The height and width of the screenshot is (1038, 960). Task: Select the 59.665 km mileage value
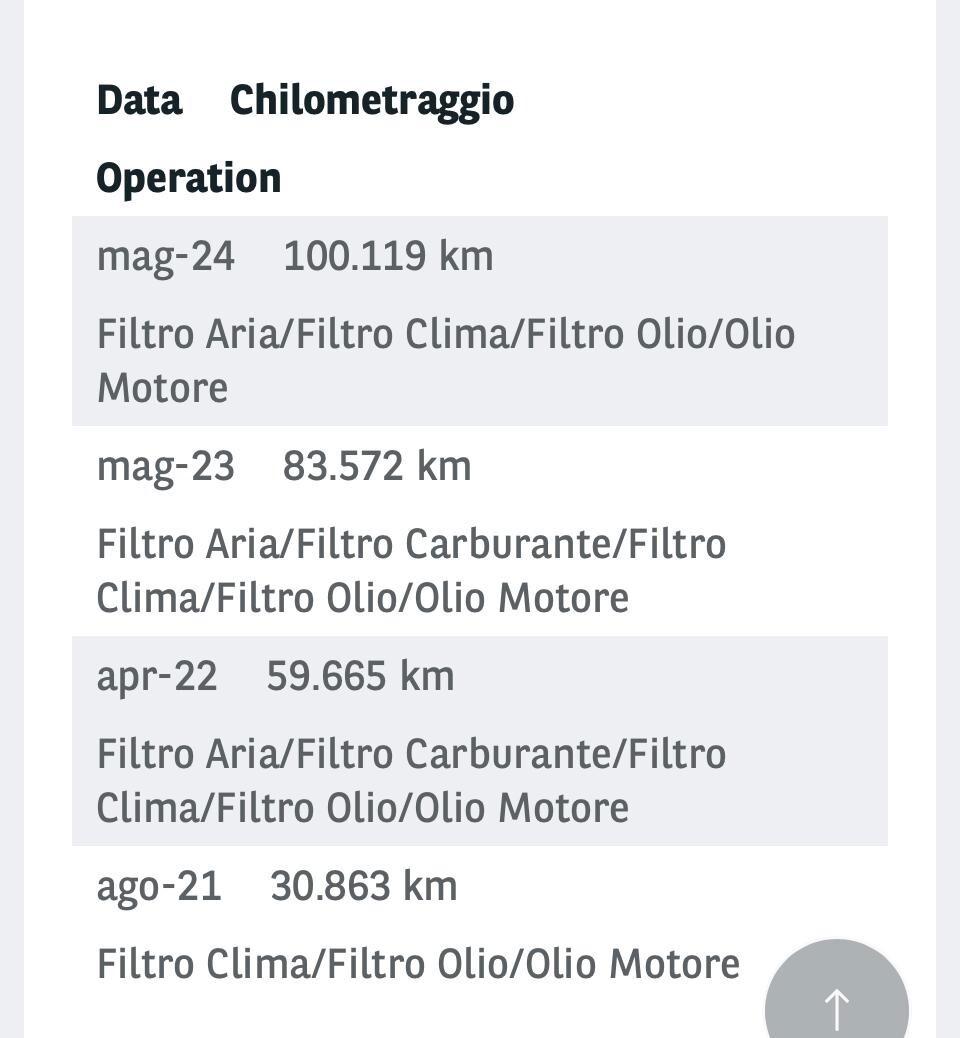[x=360, y=676]
